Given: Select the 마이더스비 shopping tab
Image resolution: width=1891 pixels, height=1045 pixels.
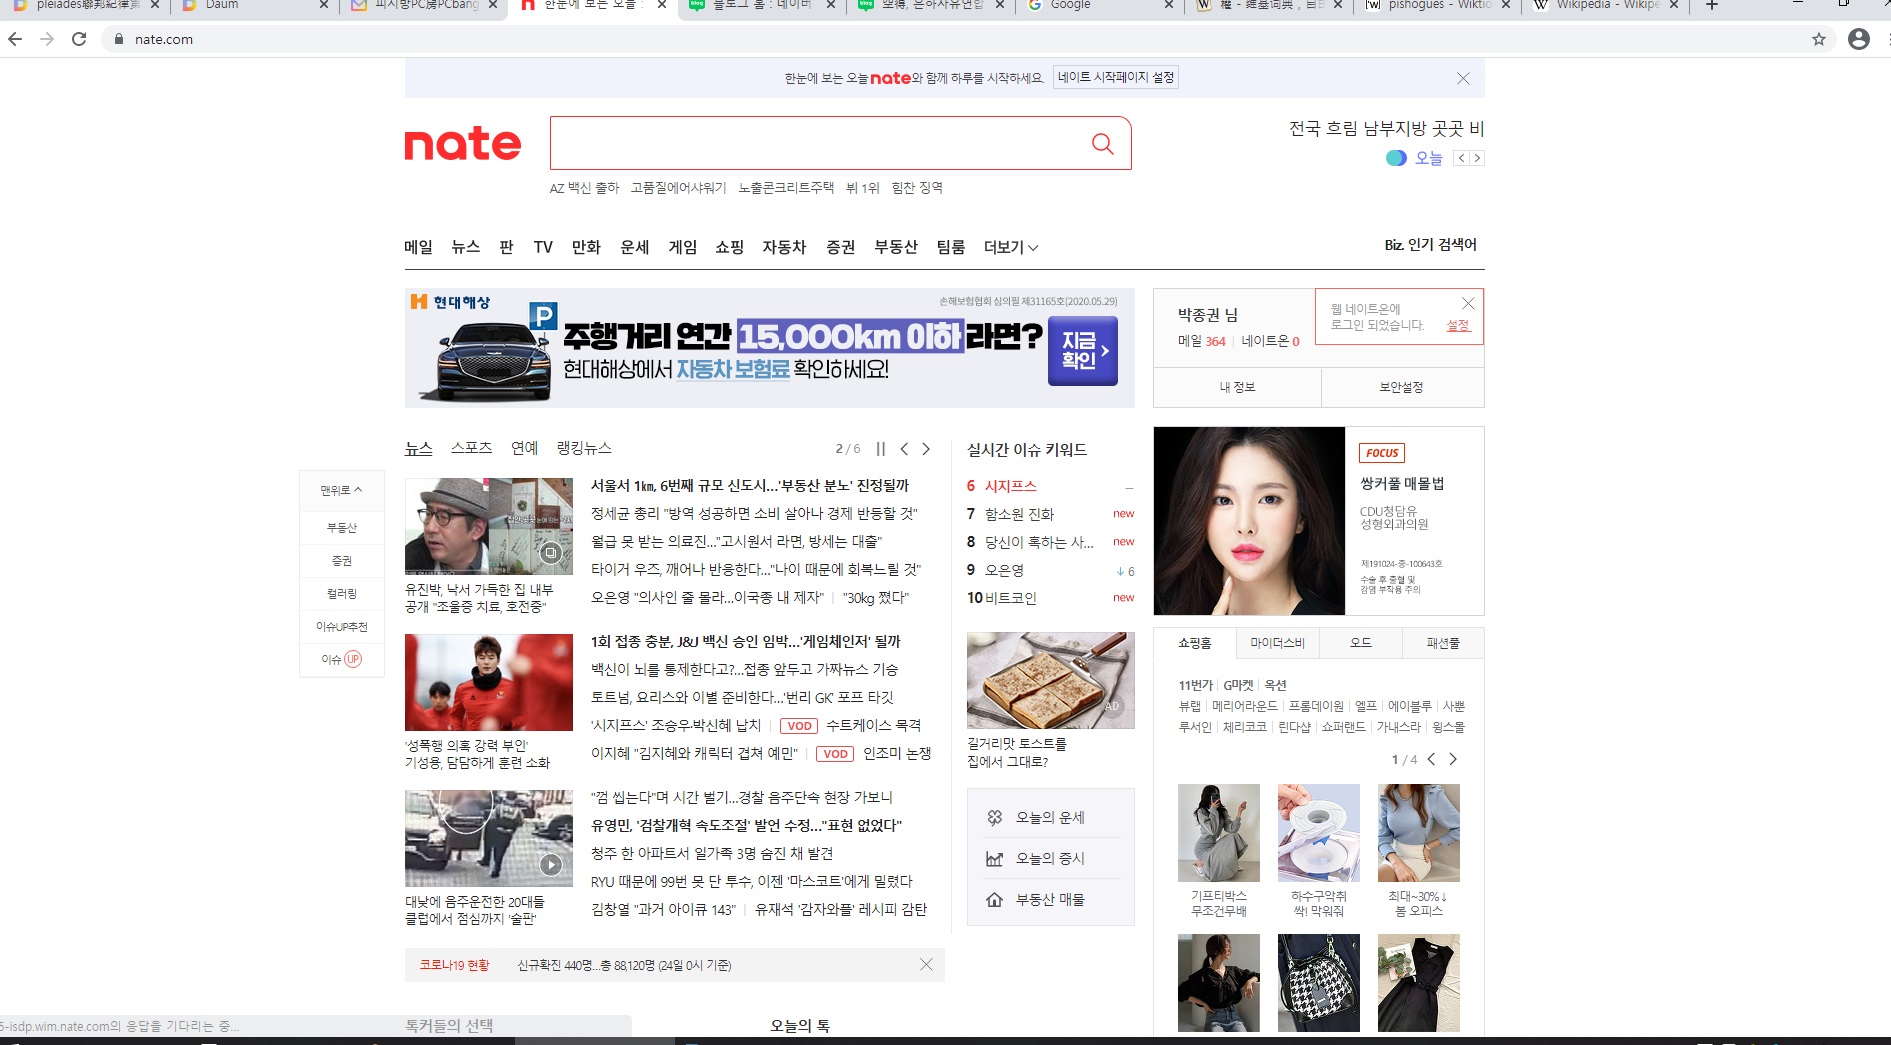Looking at the screenshot, I should pyautogui.click(x=1277, y=643).
